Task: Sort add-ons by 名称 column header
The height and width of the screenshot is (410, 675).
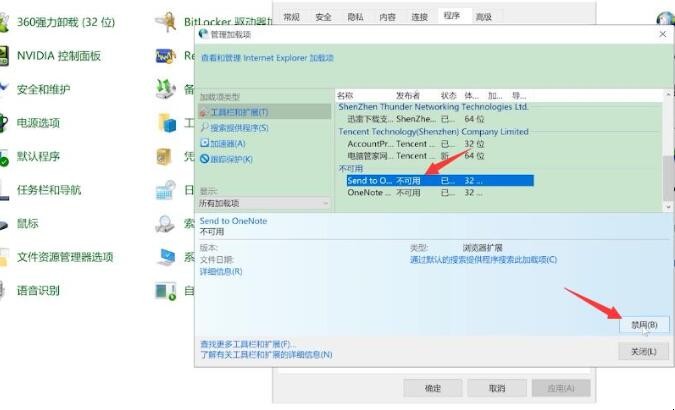Action: [x=345, y=95]
